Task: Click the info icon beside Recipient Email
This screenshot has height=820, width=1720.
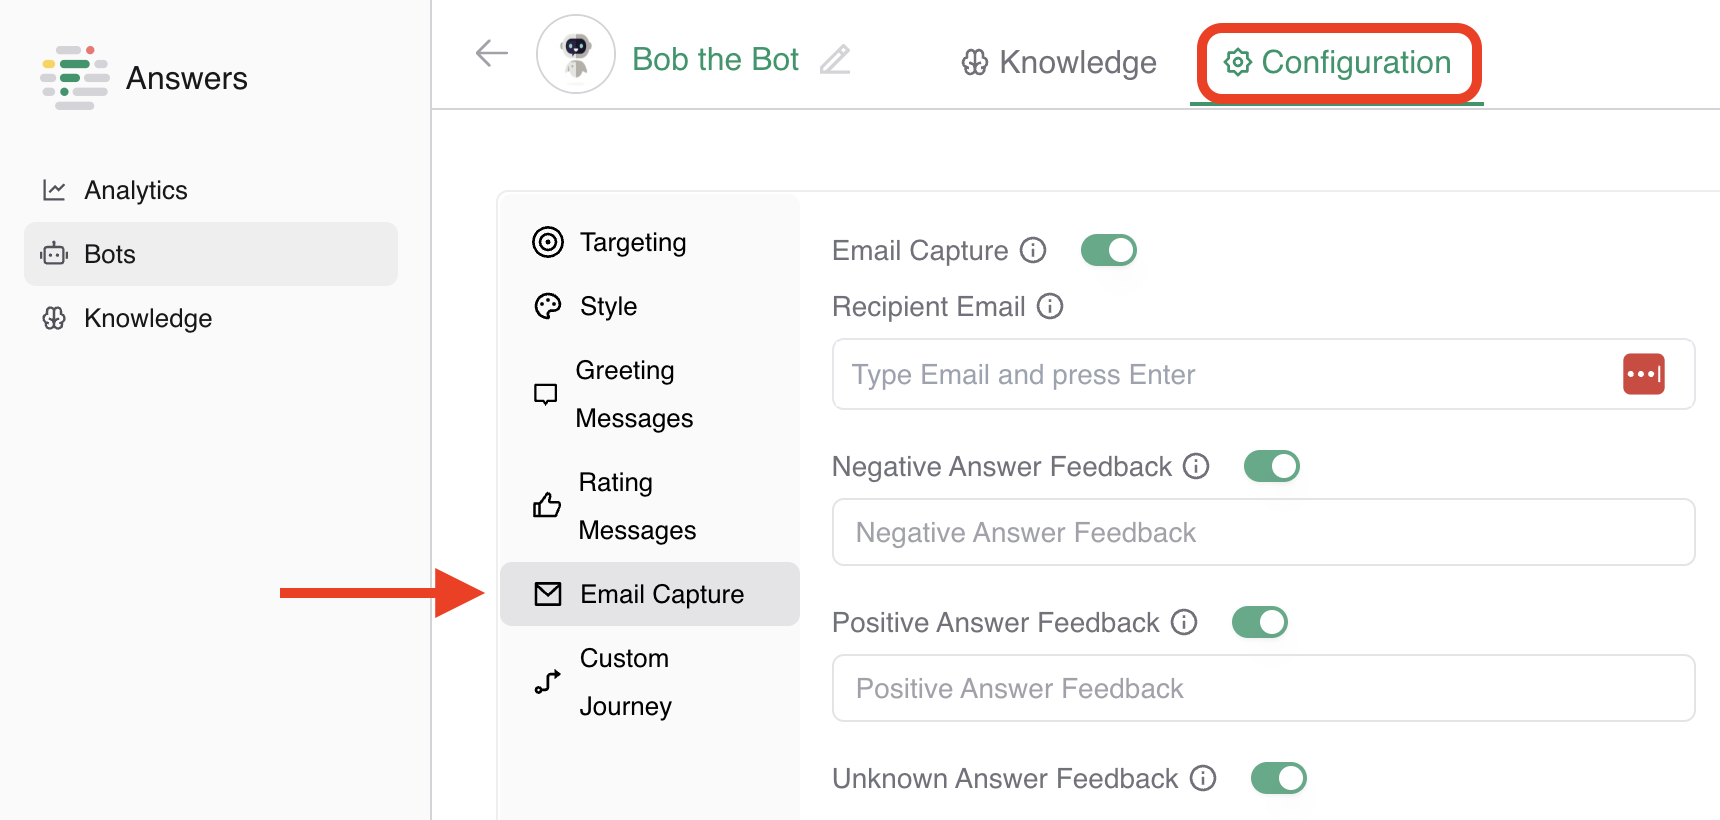Action: pos(1050,306)
